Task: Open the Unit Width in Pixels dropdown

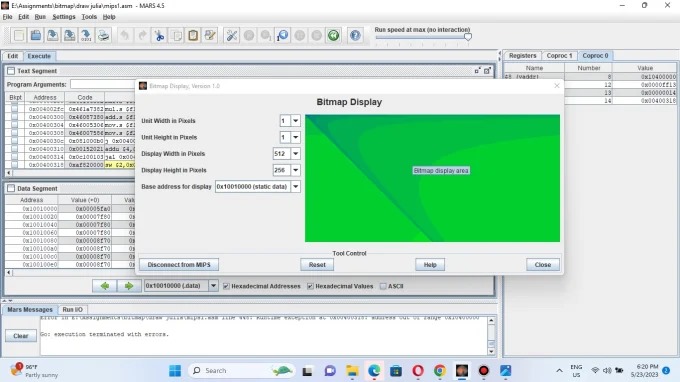Action: click(x=295, y=121)
